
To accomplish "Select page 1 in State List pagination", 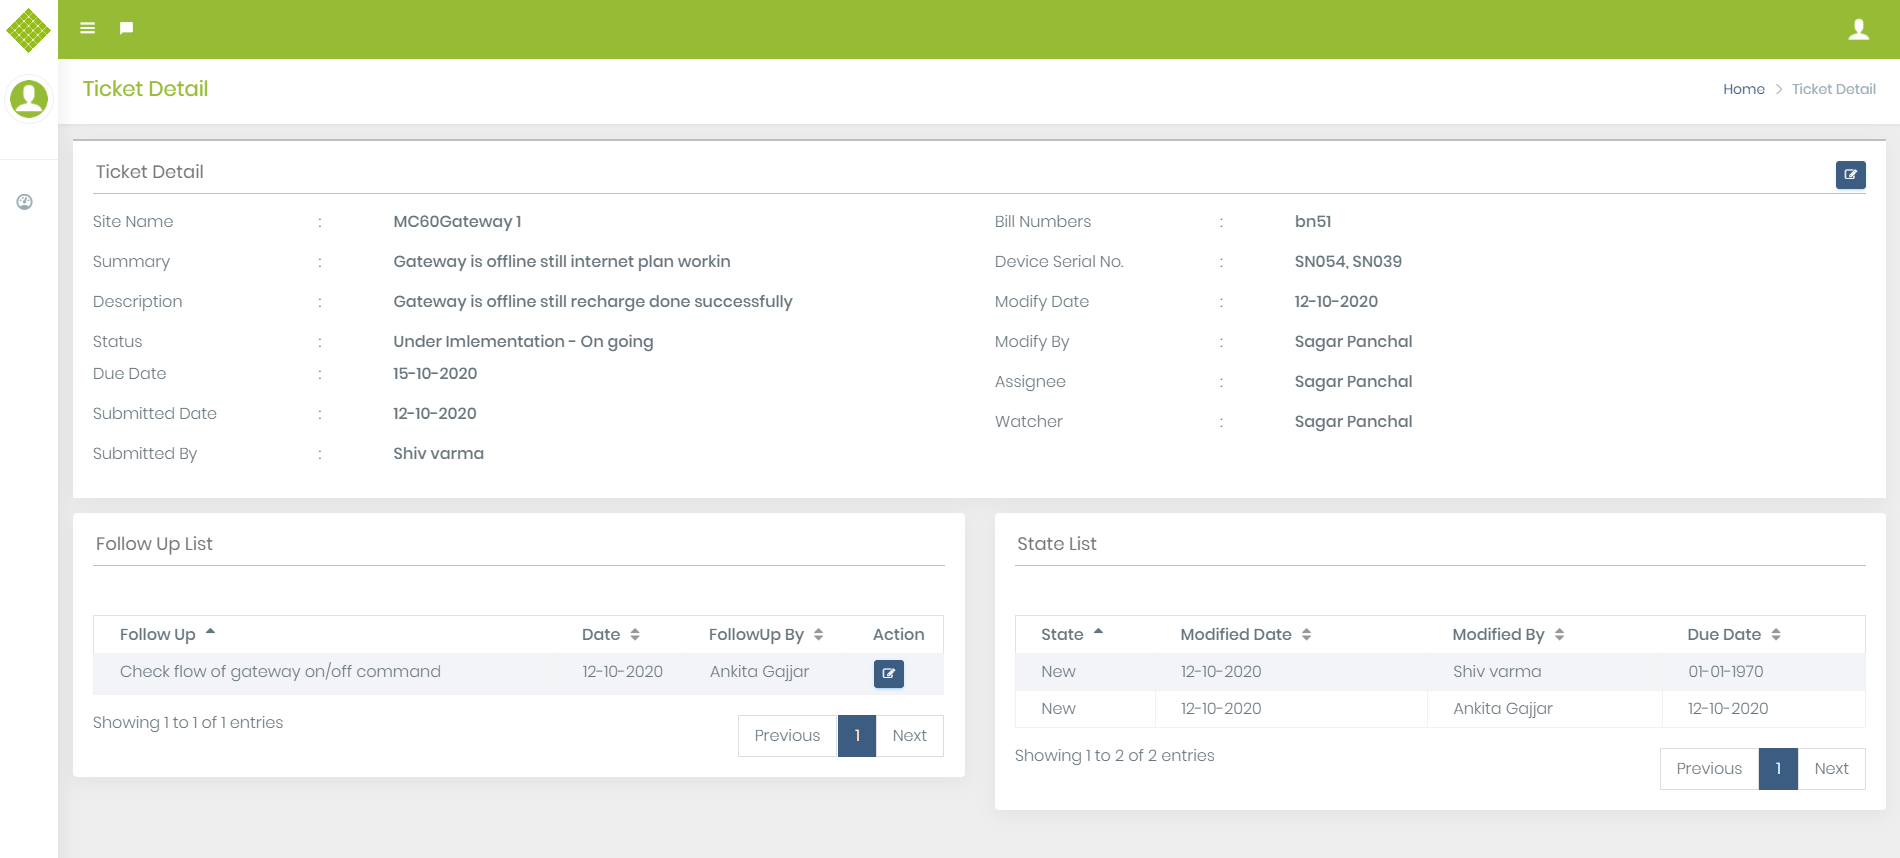I will click(1778, 769).
